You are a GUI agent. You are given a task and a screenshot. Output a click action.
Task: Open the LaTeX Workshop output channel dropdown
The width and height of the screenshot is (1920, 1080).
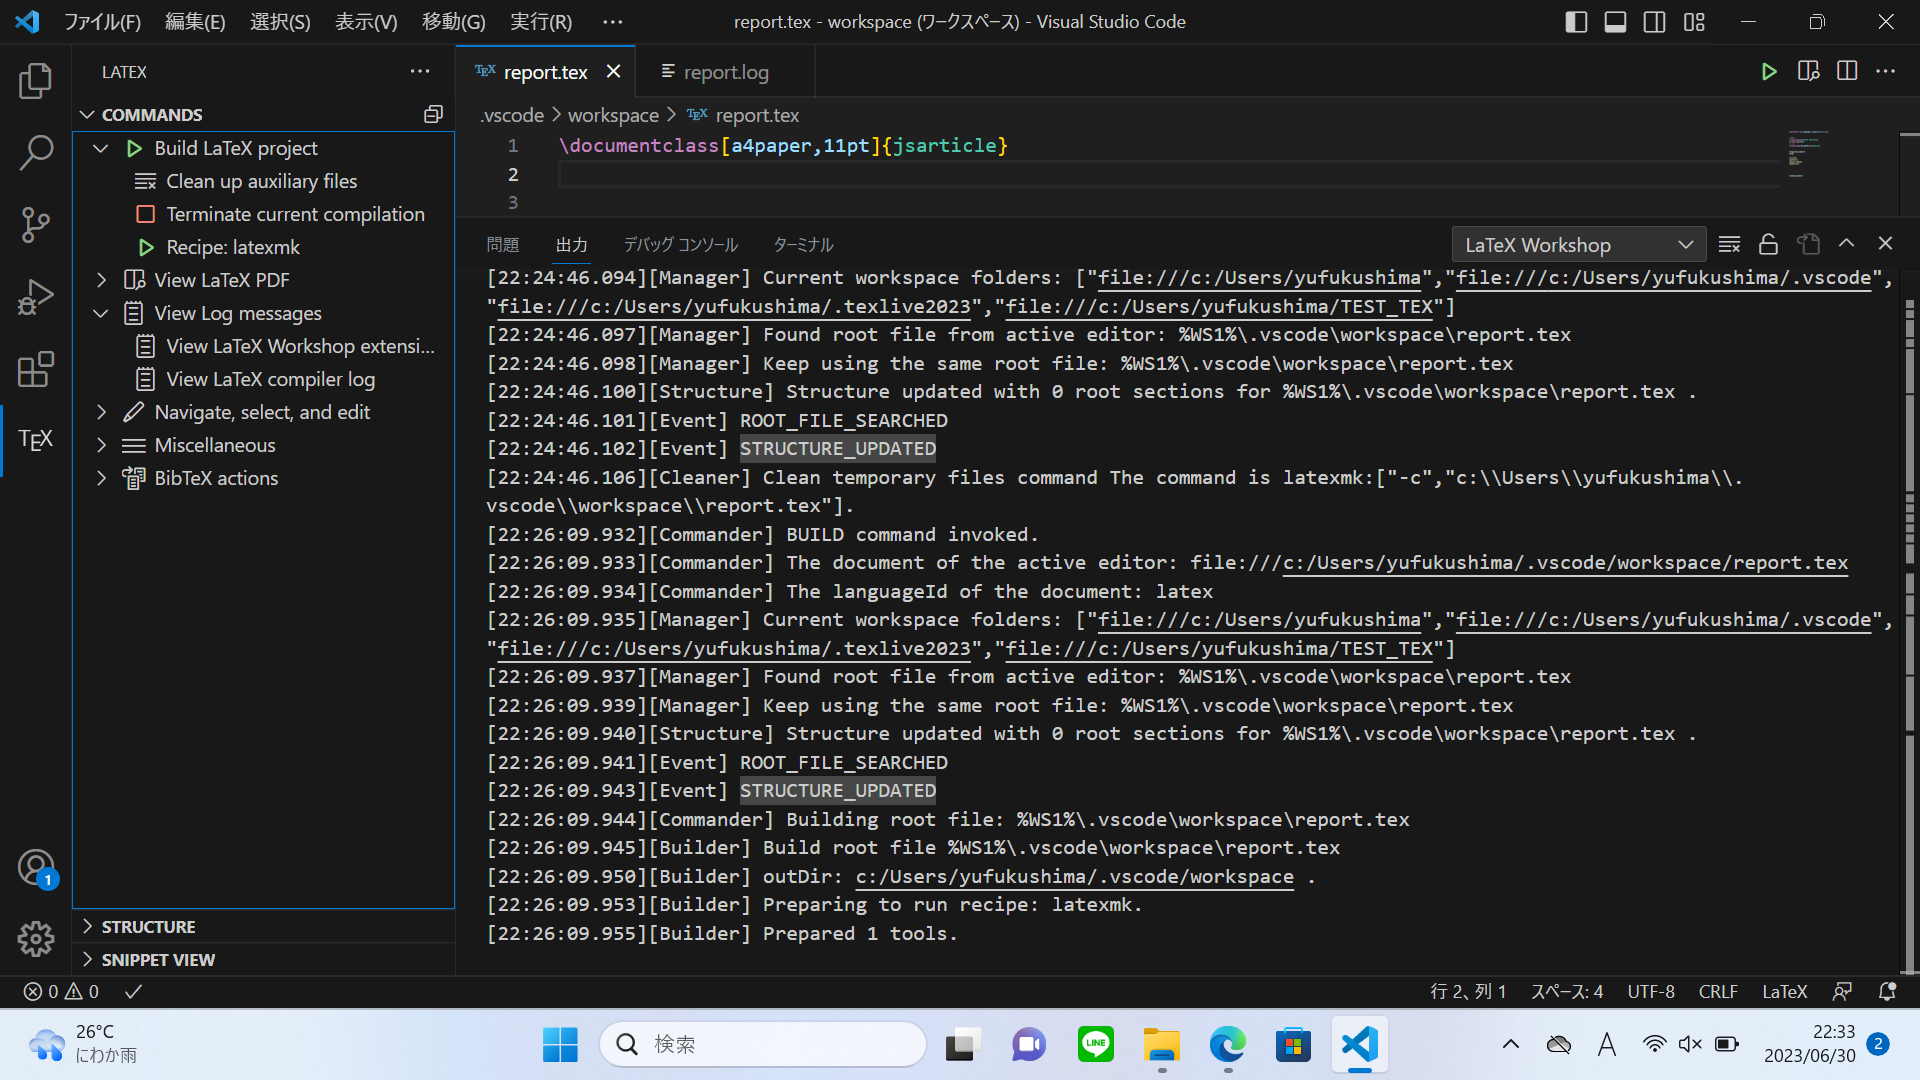click(1578, 245)
